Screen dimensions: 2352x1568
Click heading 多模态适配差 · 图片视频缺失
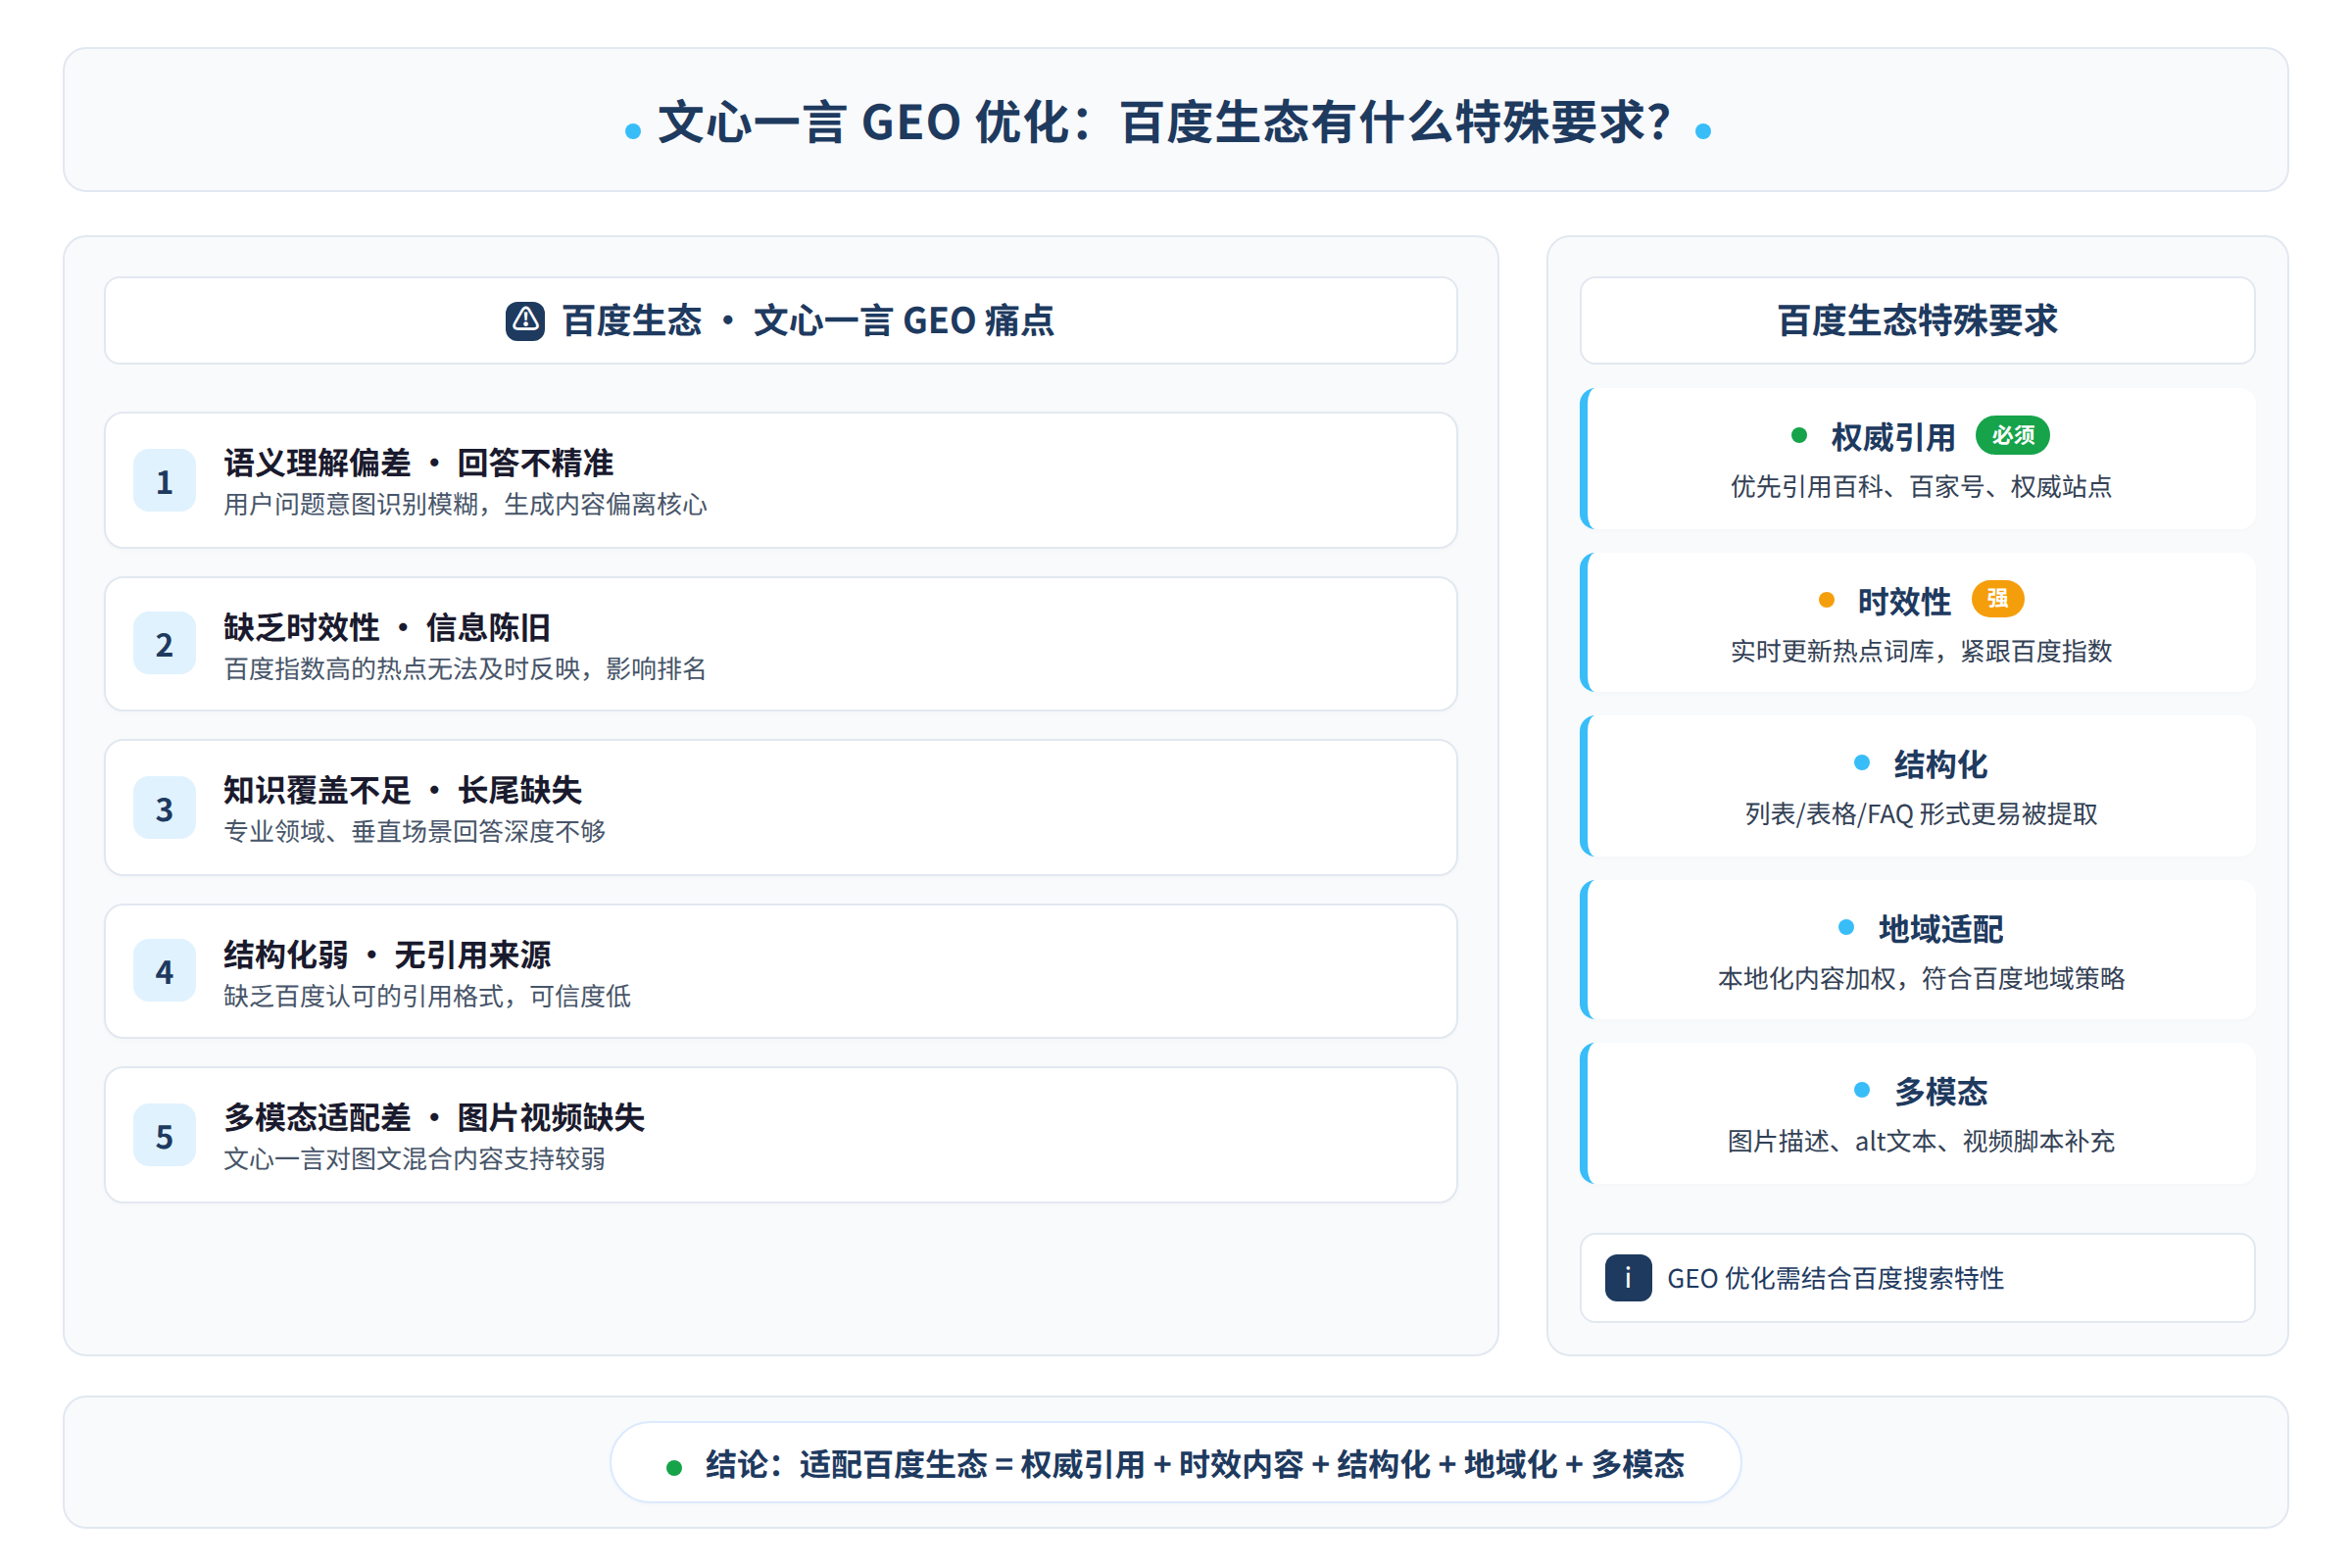click(434, 1118)
